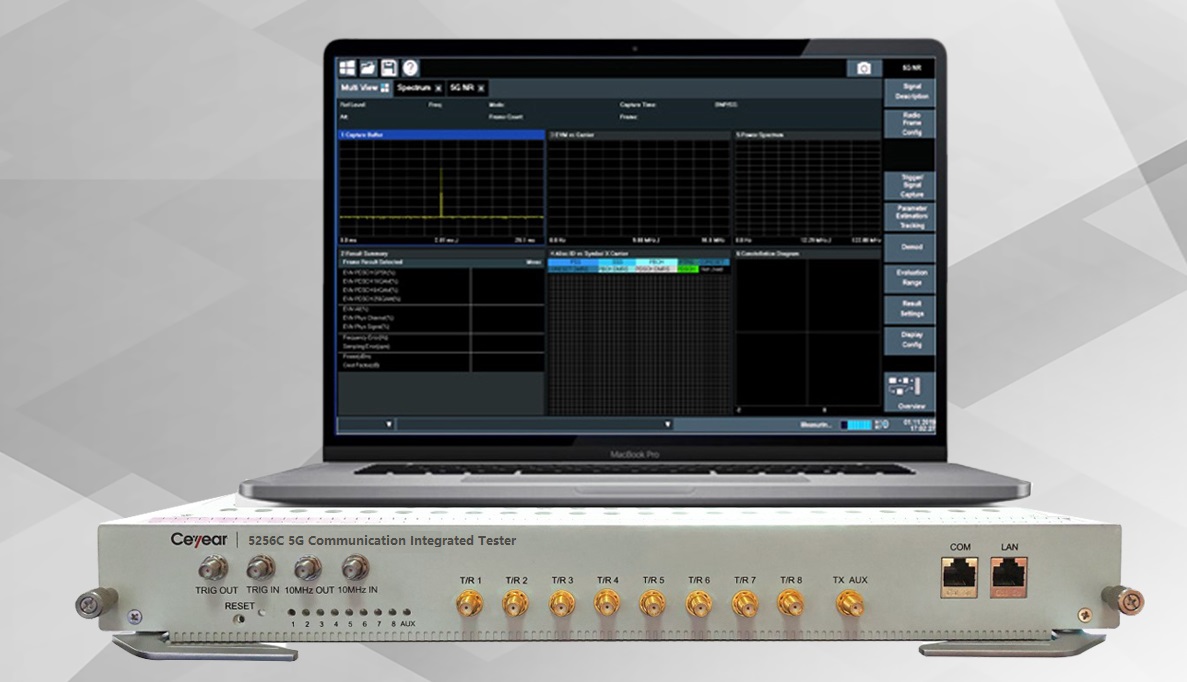The image size is (1187, 682).
Task: Click the TX AUX port connector
Action: click(x=849, y=604)
